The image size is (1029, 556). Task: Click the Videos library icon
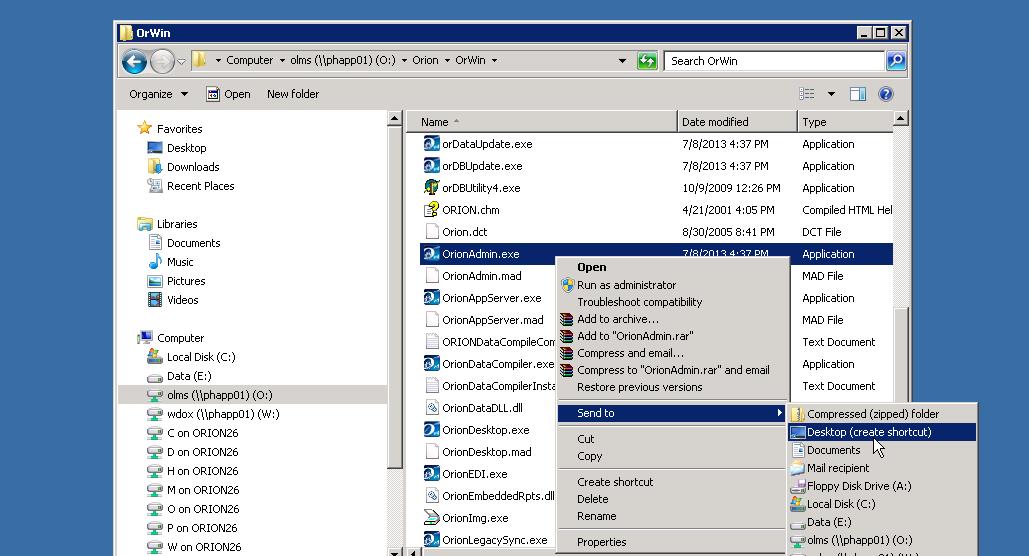pos(155,299)
